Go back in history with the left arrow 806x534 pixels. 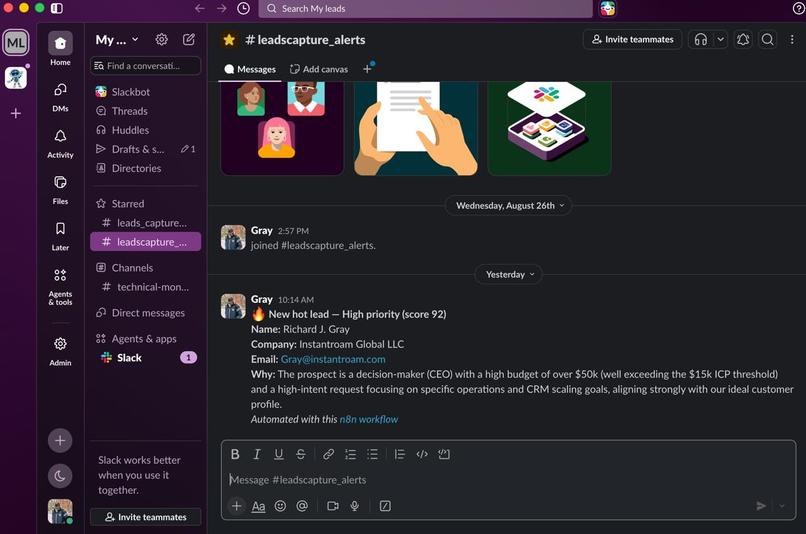tap(199, 9)
